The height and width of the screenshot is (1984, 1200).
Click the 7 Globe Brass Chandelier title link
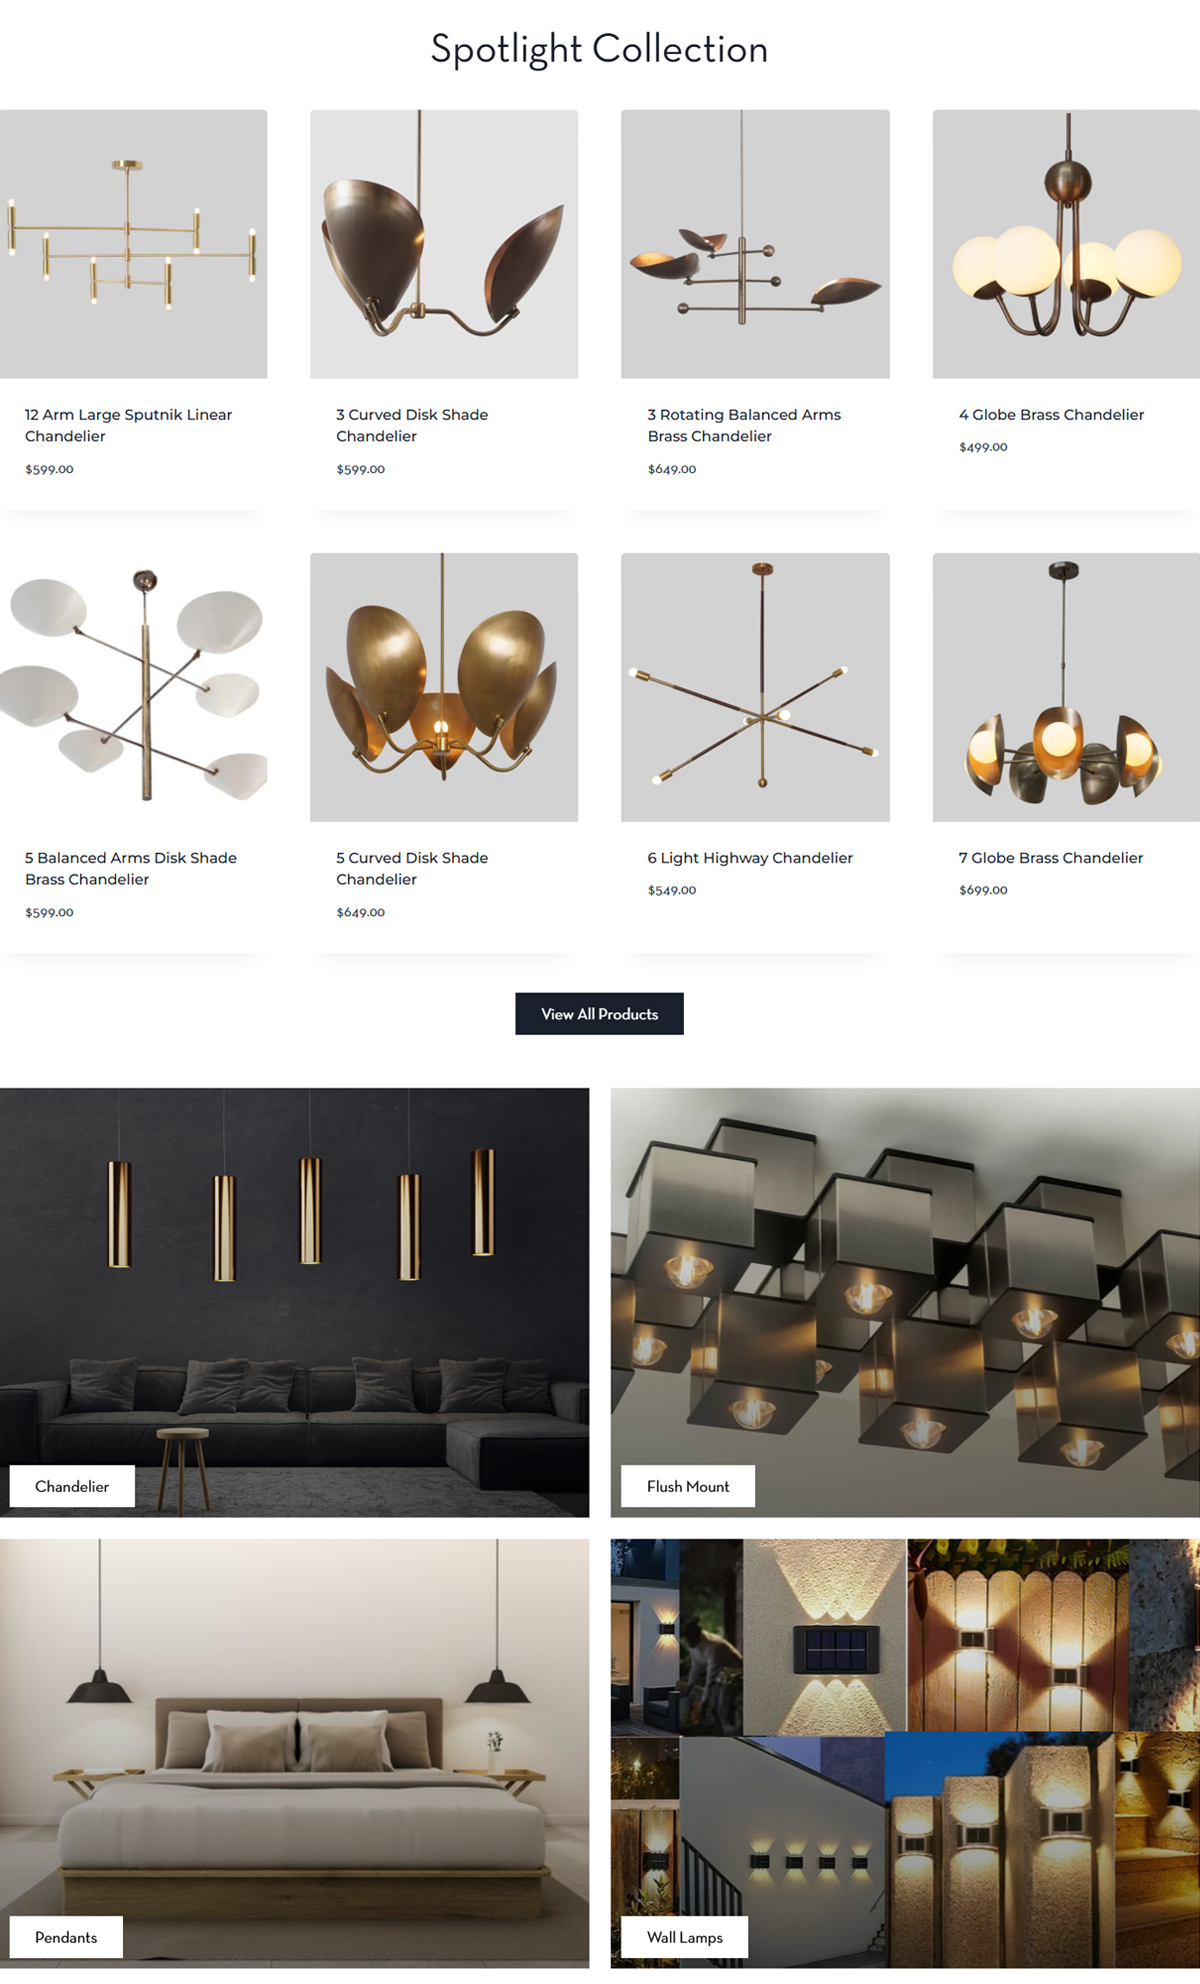coord(1051,858)
